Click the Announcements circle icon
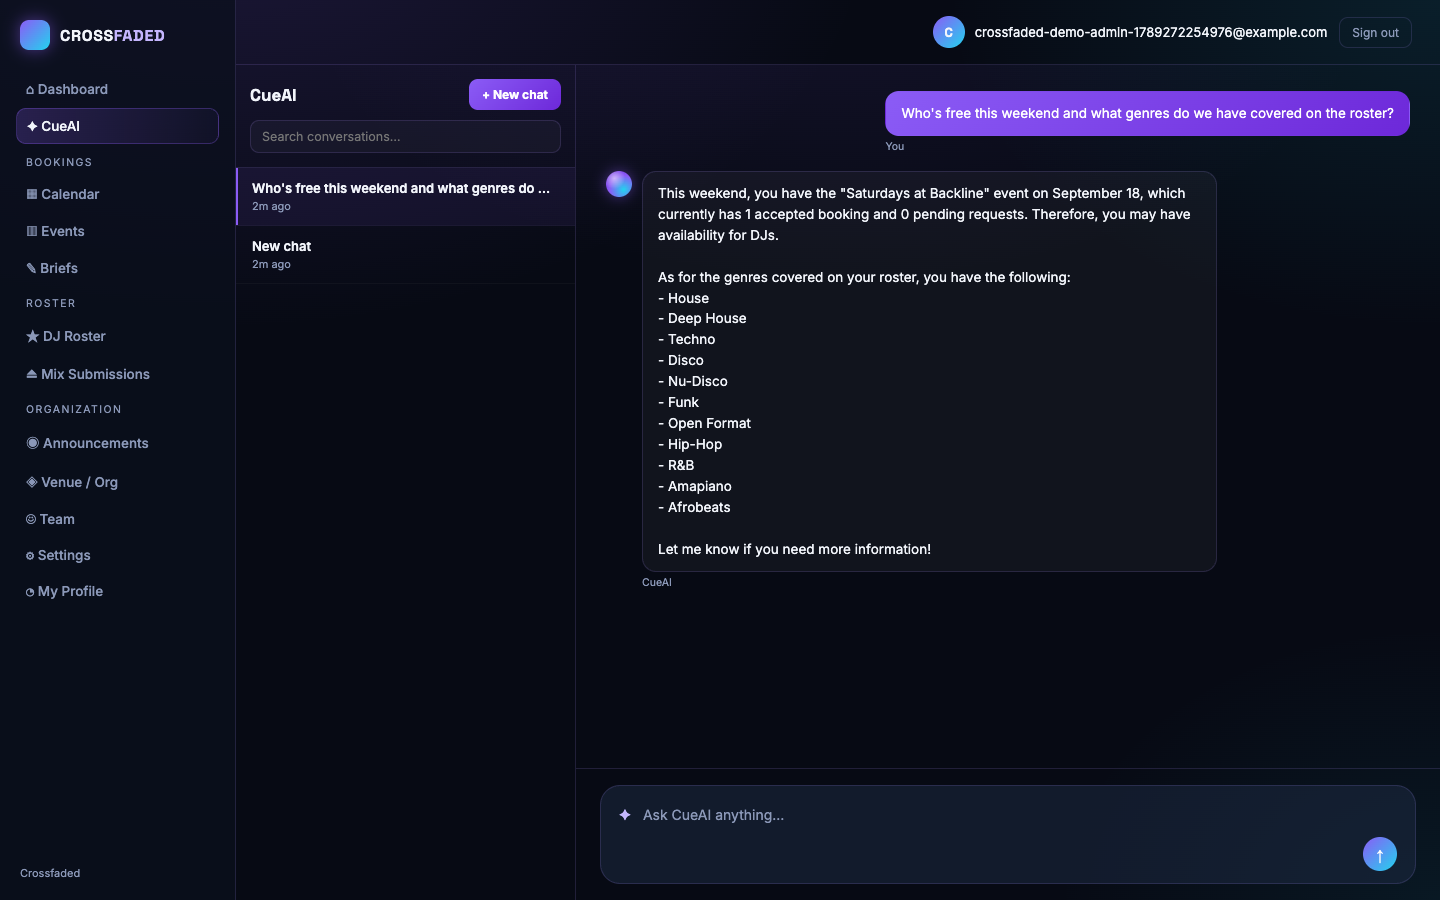The height and width of the screenshot is (900, 1440). (33, 443)
